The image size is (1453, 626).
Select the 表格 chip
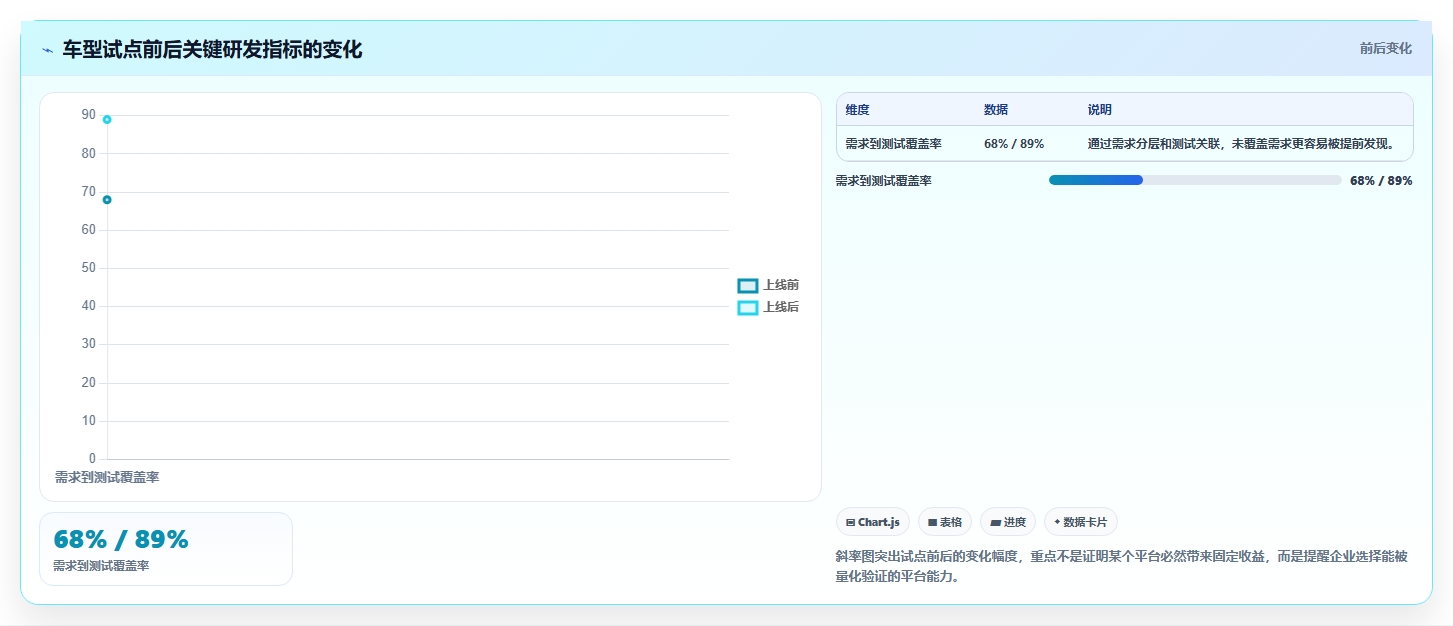(x=945, y=522)
